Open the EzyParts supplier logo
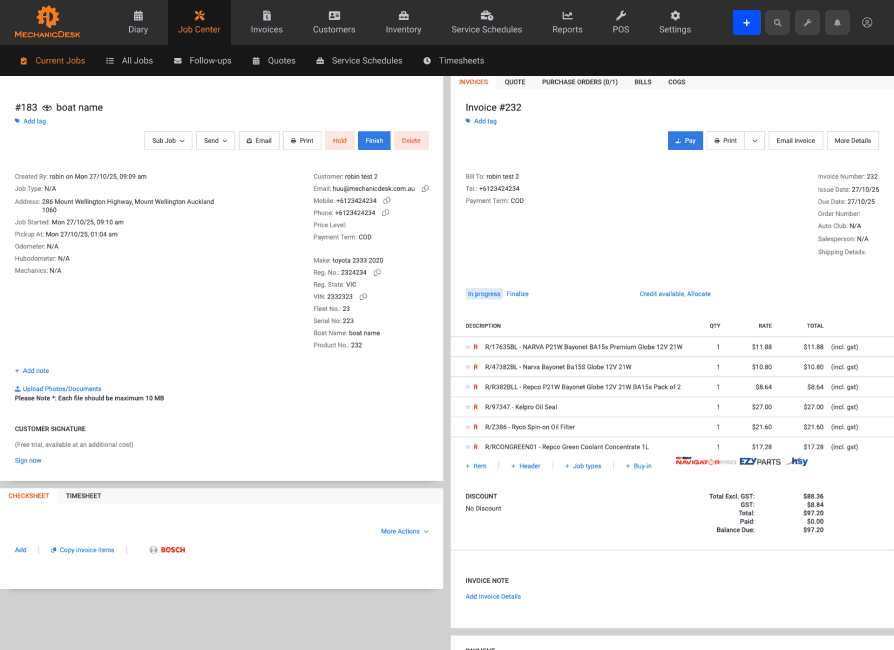 pyautogui.click(x=760, y=462)
